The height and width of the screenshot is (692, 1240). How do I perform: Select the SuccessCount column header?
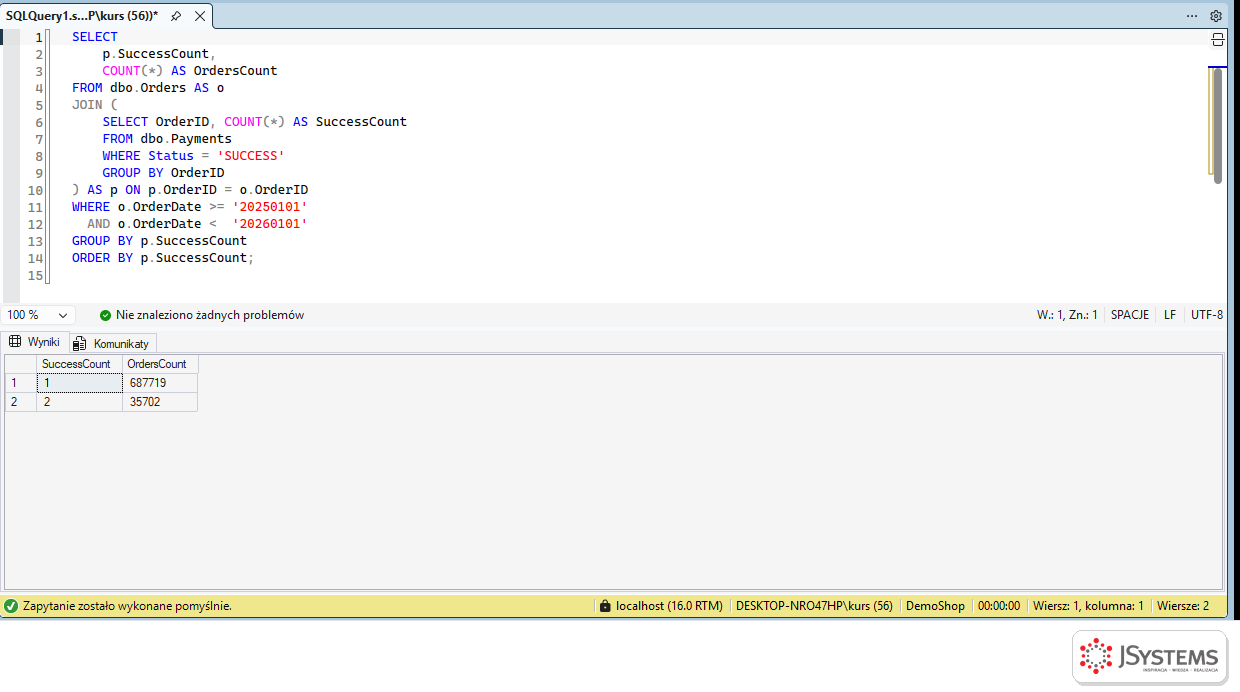79,364
